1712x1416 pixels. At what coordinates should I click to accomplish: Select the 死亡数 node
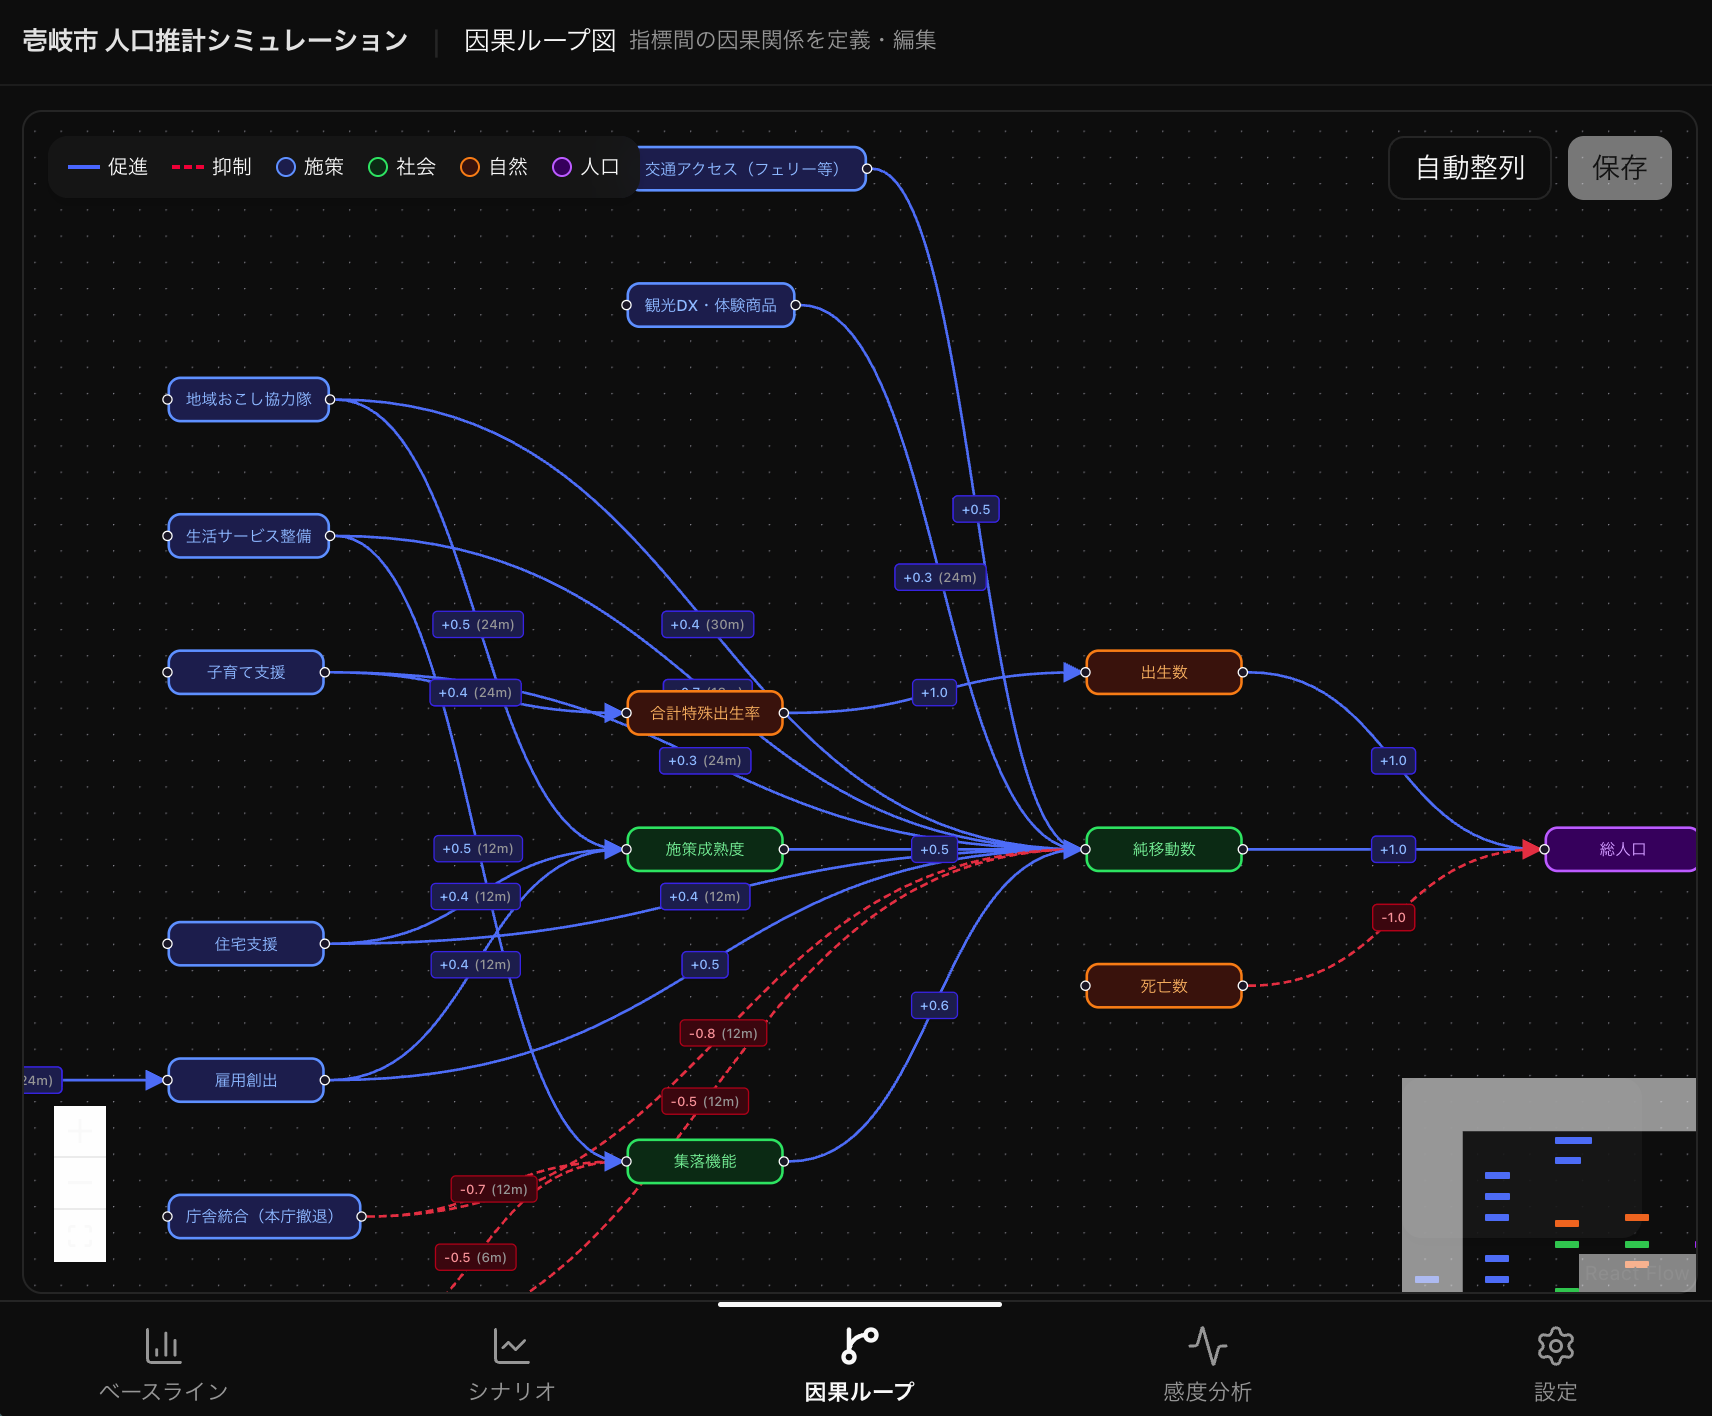1164,986
